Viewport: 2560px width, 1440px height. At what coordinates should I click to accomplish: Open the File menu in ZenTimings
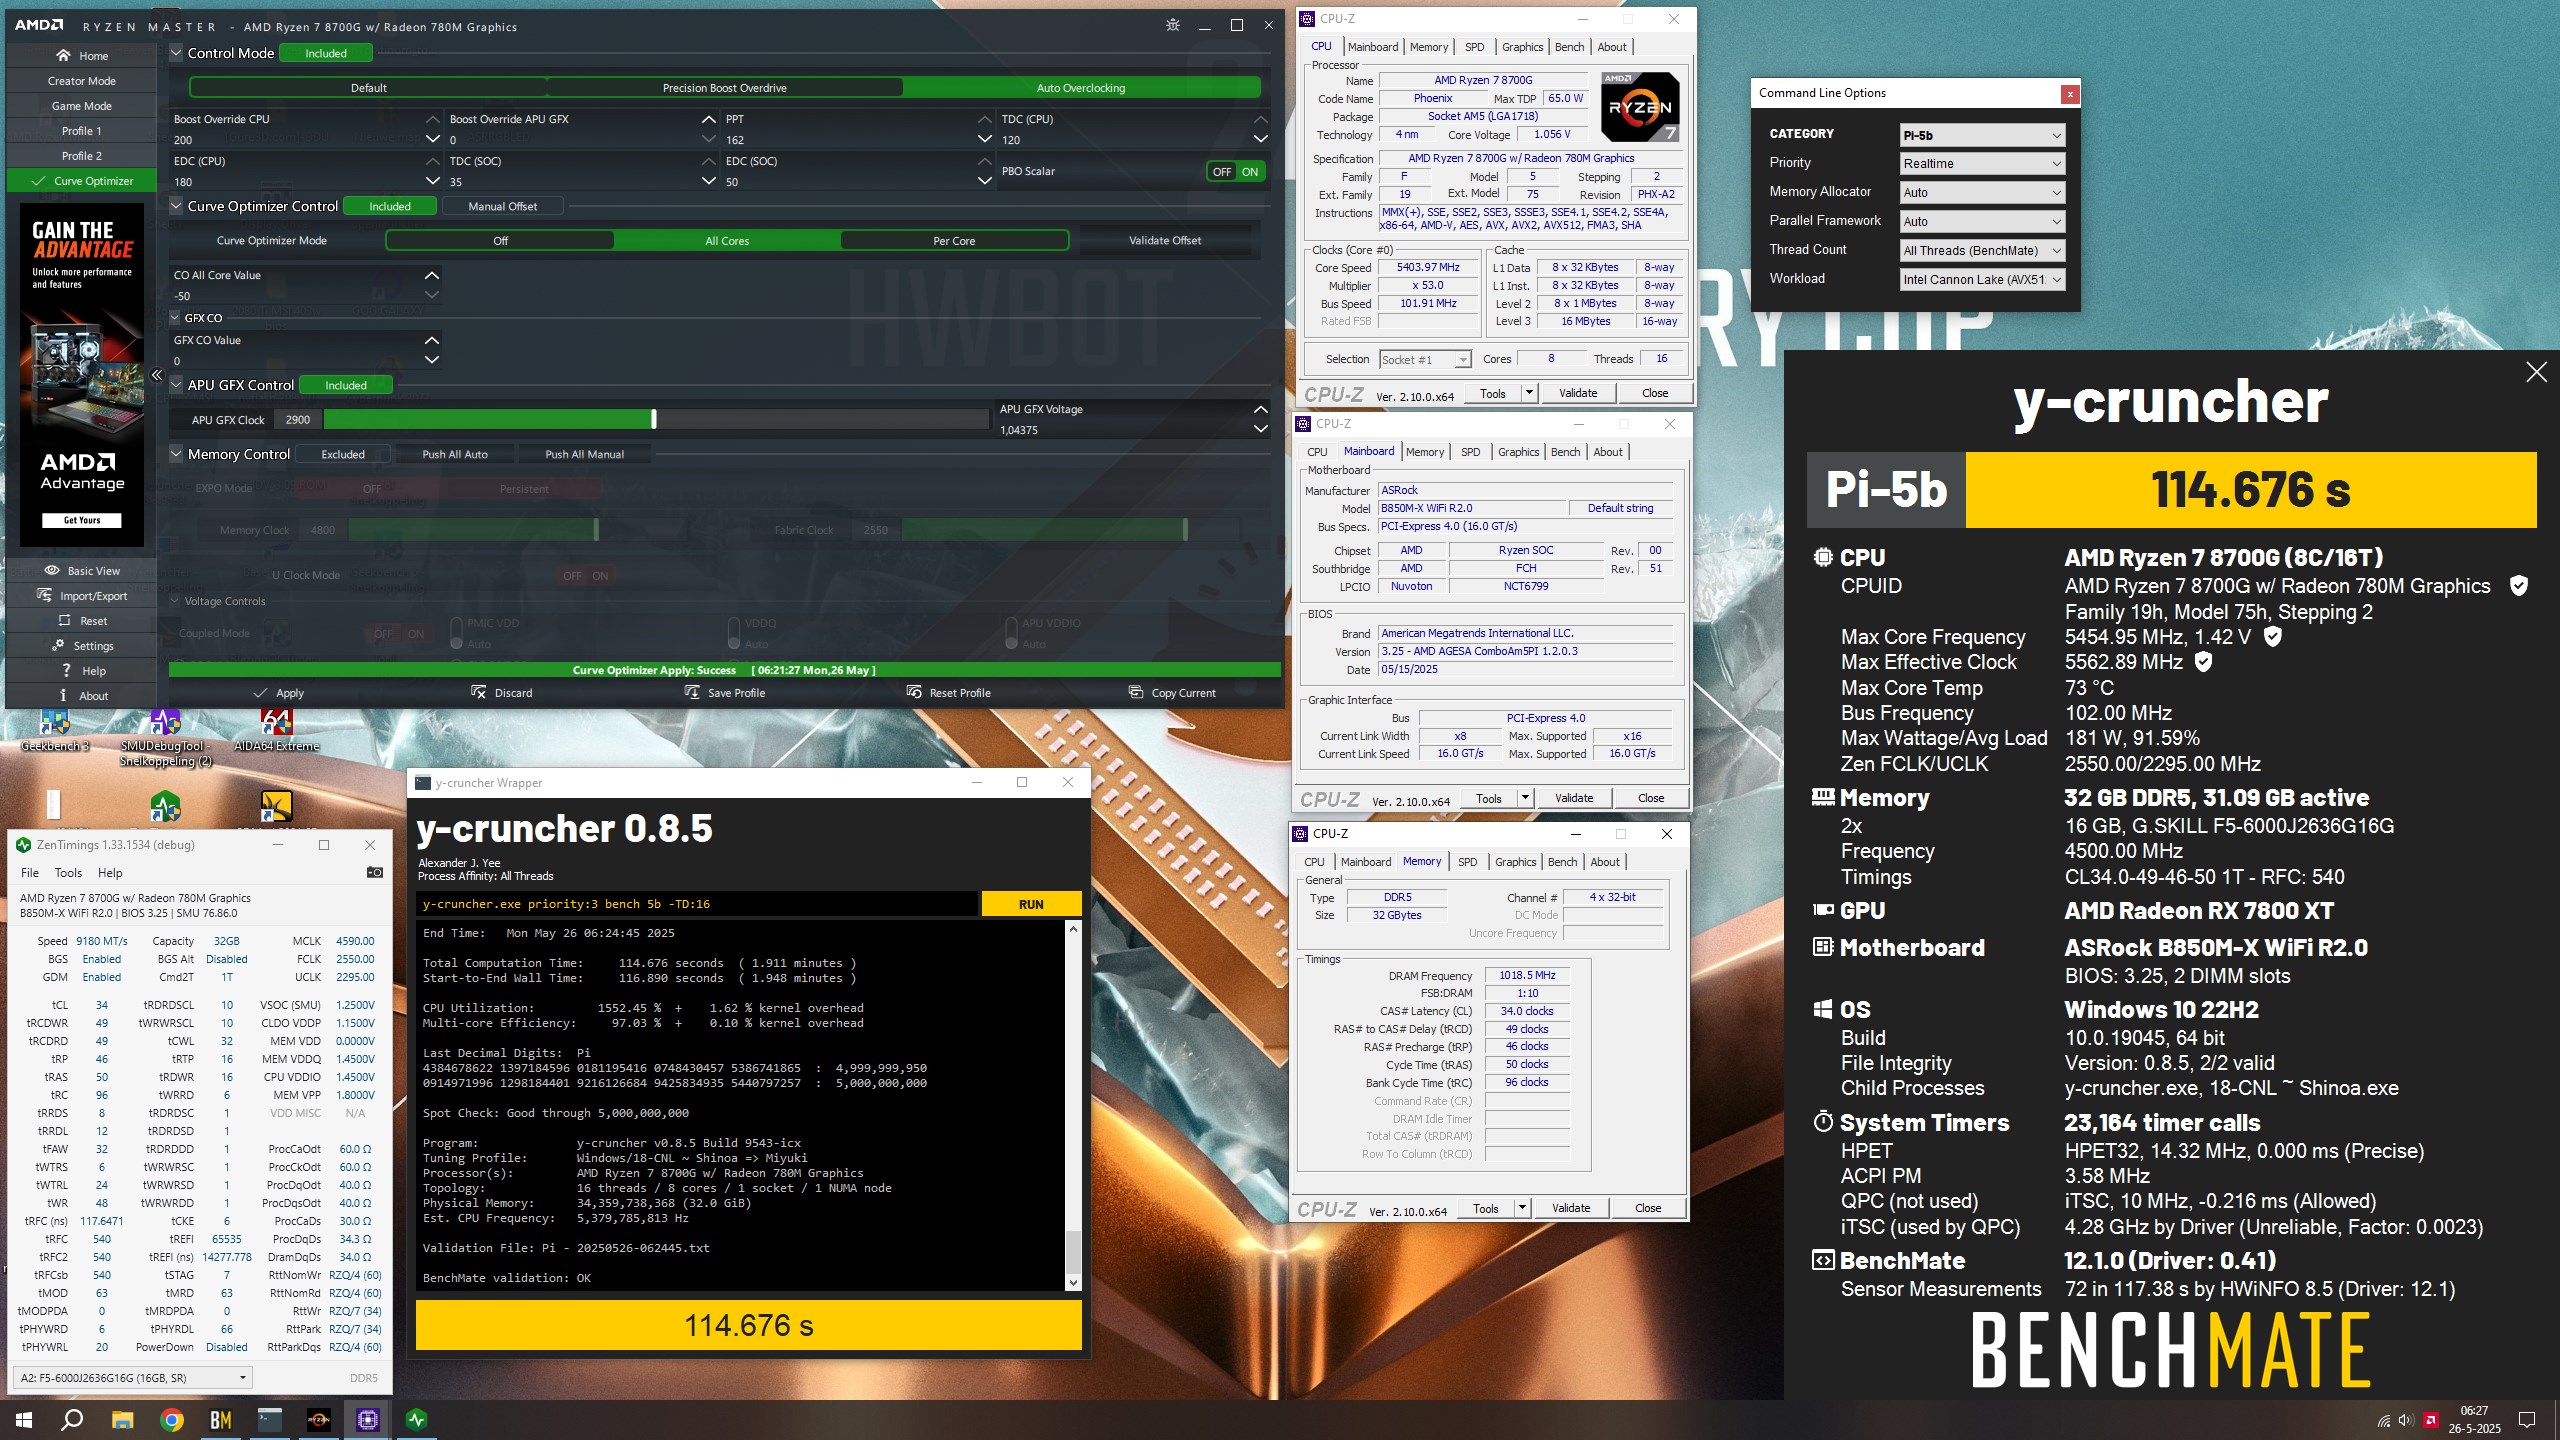click(30, 873)
